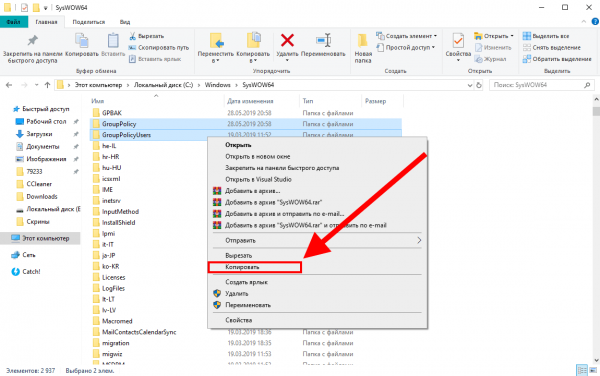Choose Вырезать in the context menu
Viewport: 600px width, 376px height.
pyautogui.click(x=238, y=256)
